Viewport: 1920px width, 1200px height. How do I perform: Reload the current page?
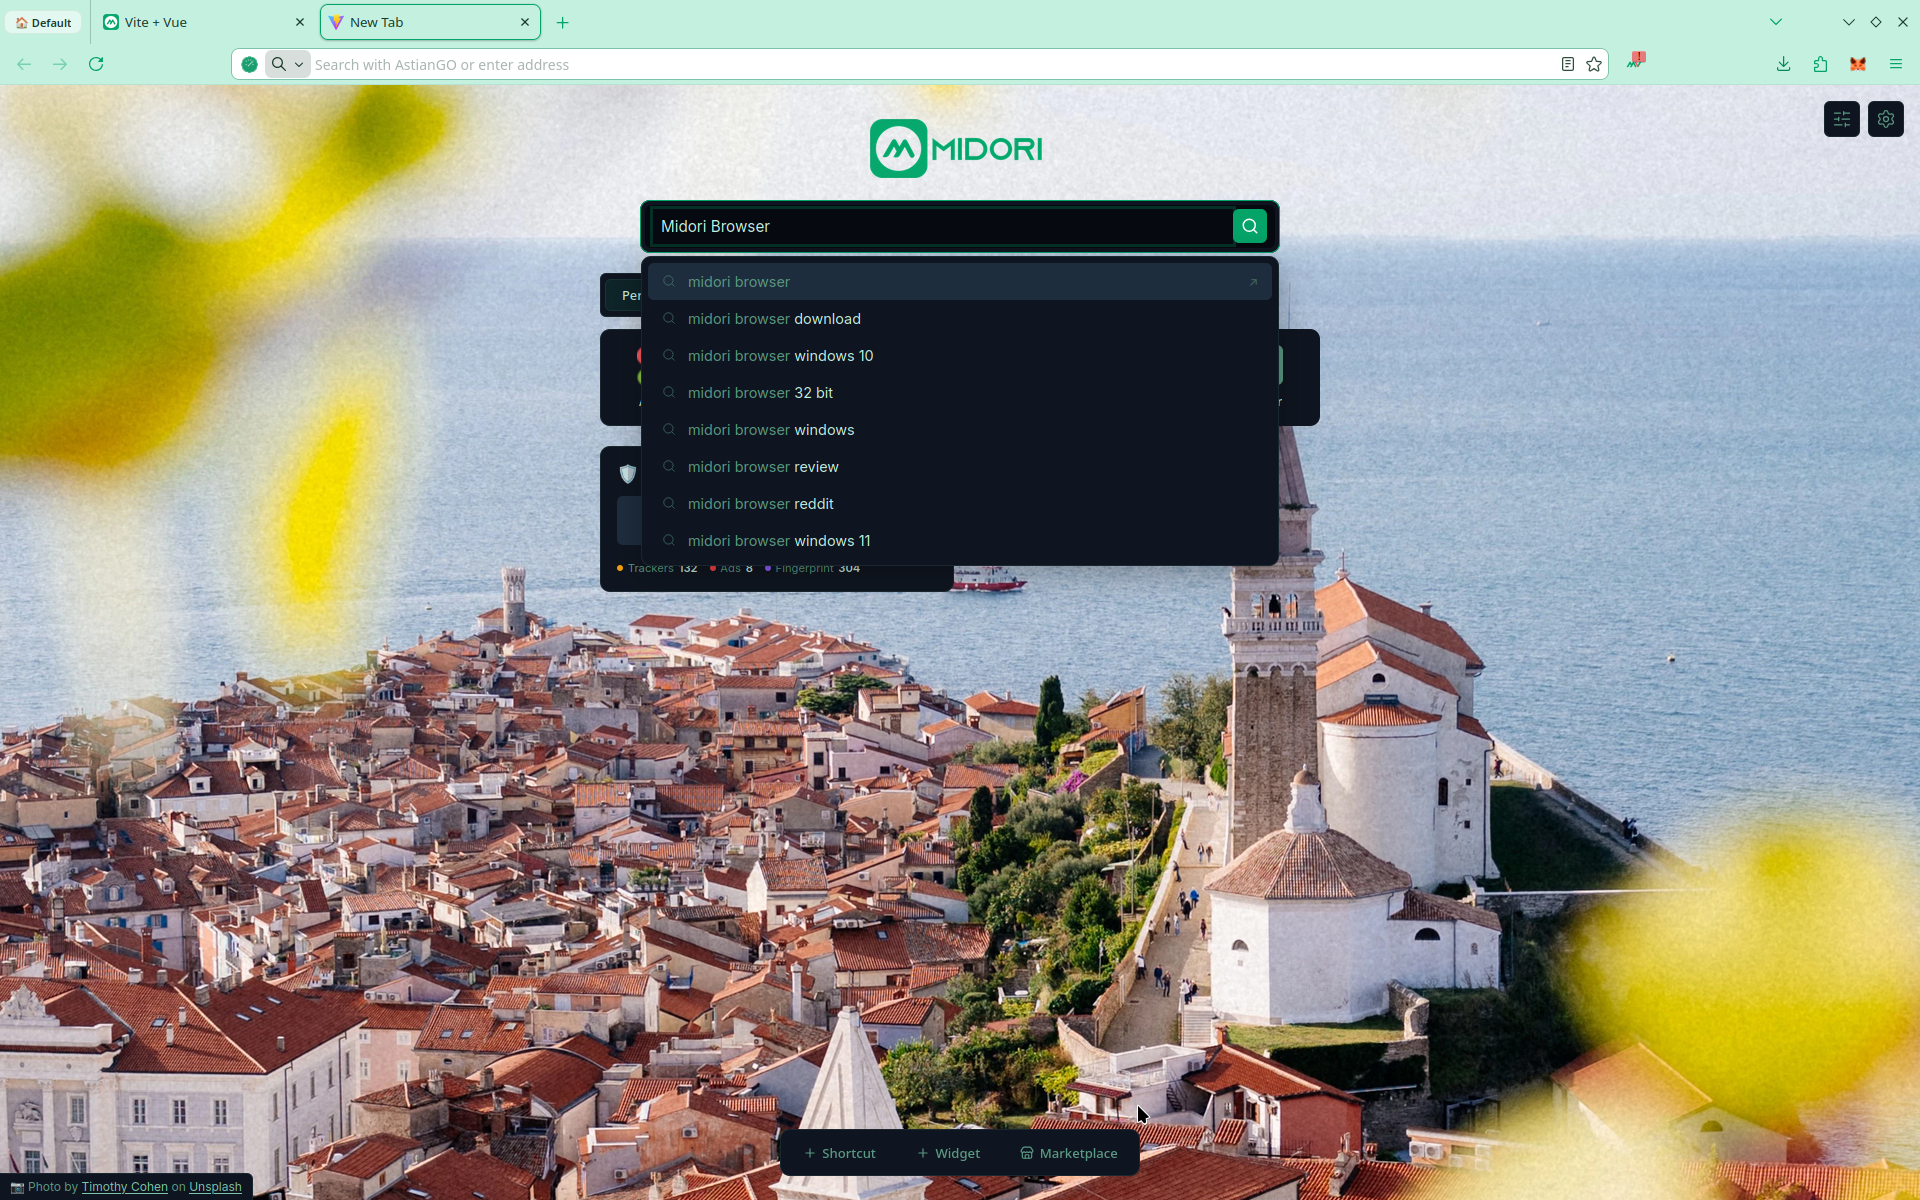tap(96, 64)
